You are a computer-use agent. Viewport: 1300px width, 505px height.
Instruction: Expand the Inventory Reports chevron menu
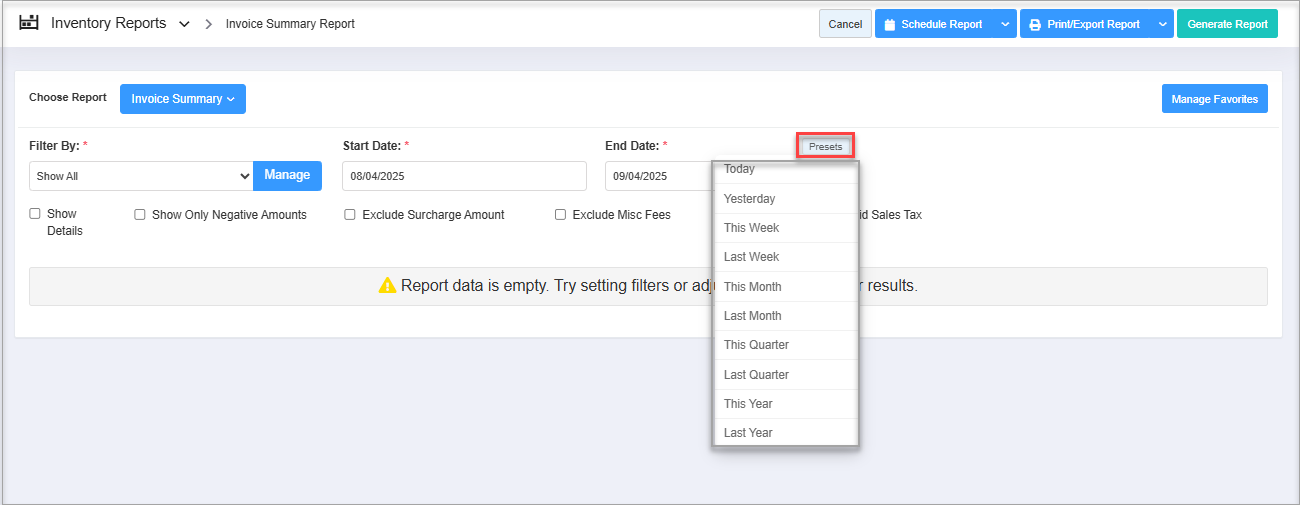[184, 24]
